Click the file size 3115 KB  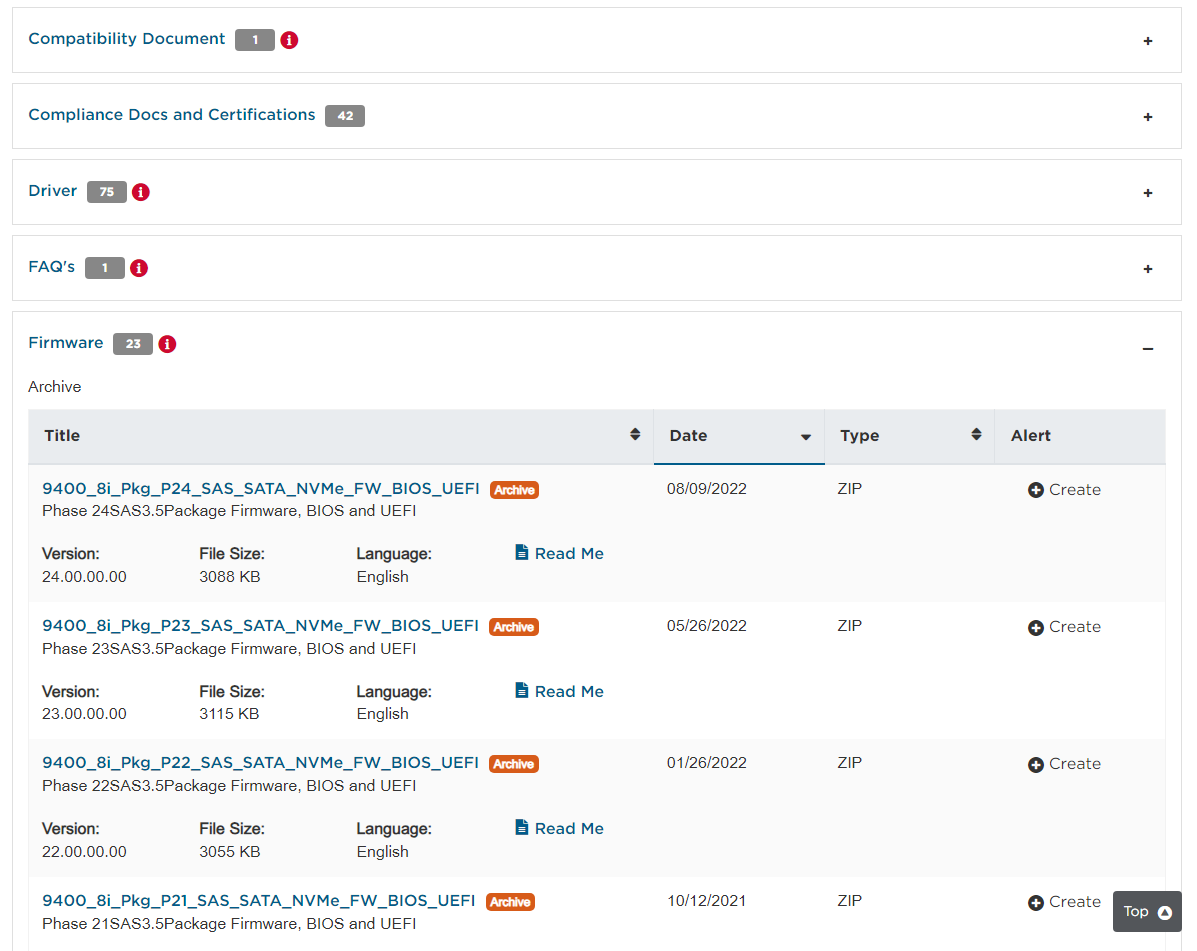(229, 714)
